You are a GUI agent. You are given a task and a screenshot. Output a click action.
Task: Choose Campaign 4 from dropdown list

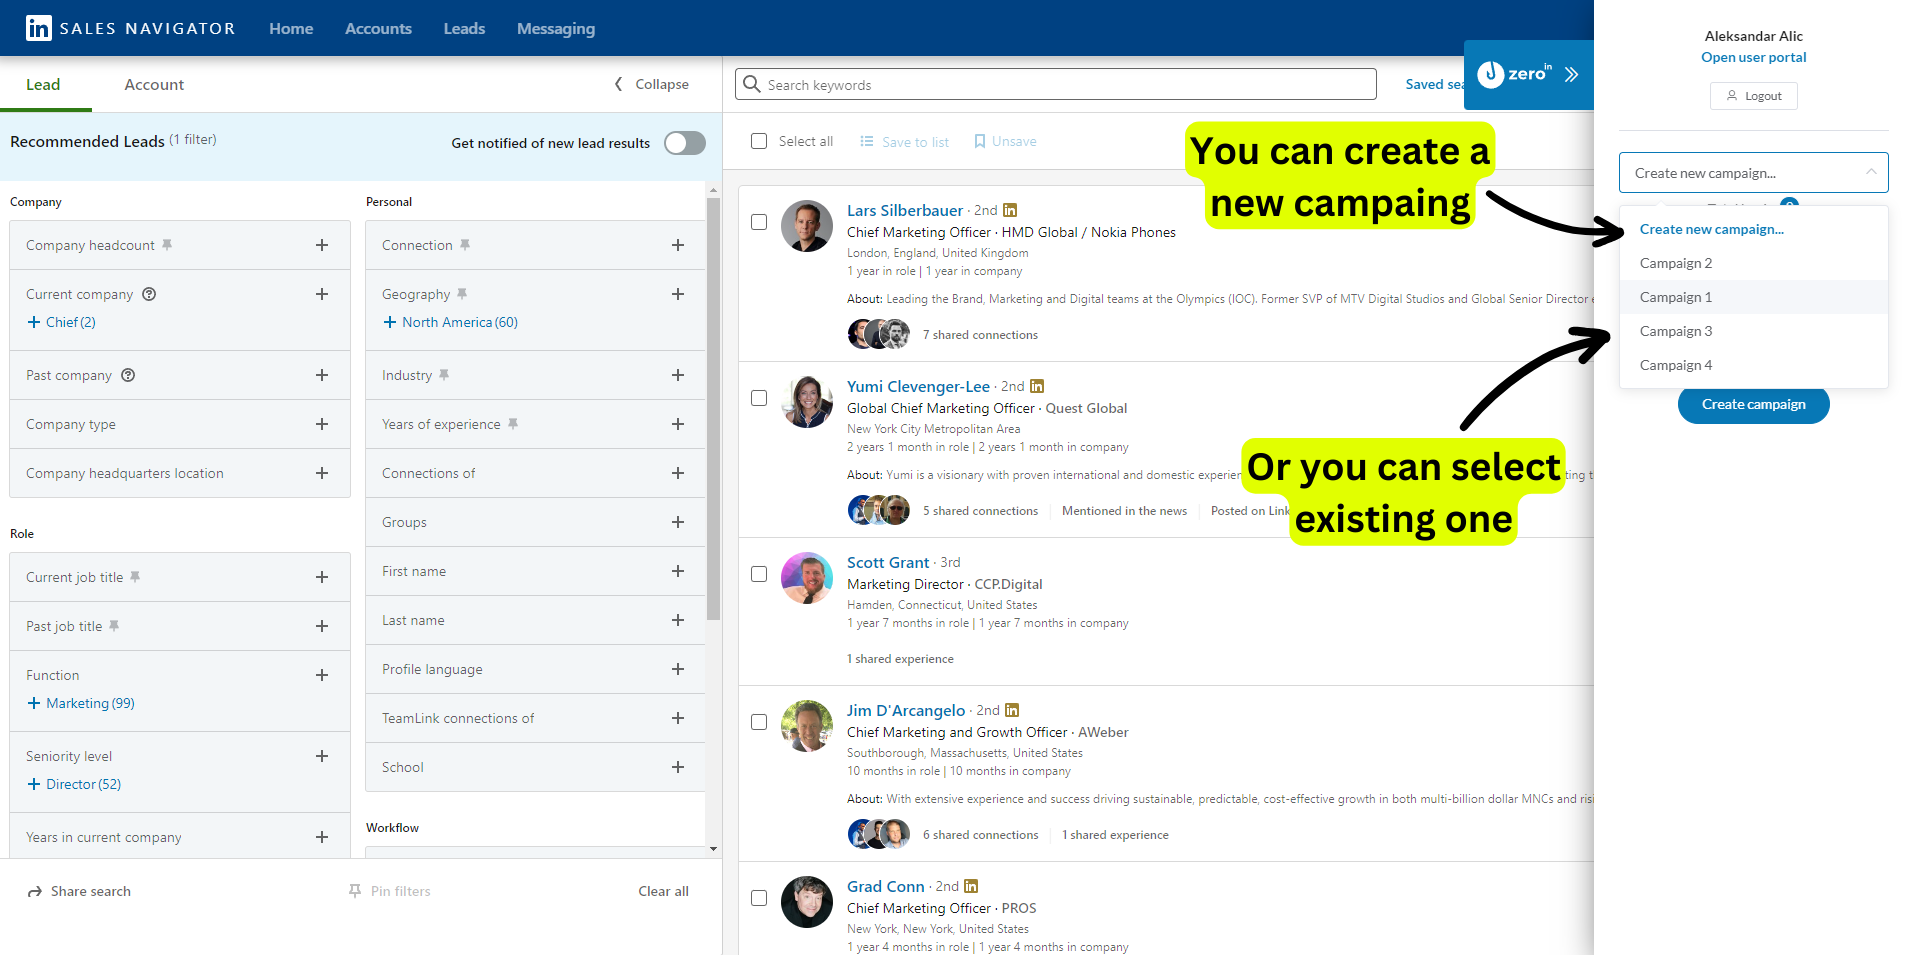[x=1753, y=365]
